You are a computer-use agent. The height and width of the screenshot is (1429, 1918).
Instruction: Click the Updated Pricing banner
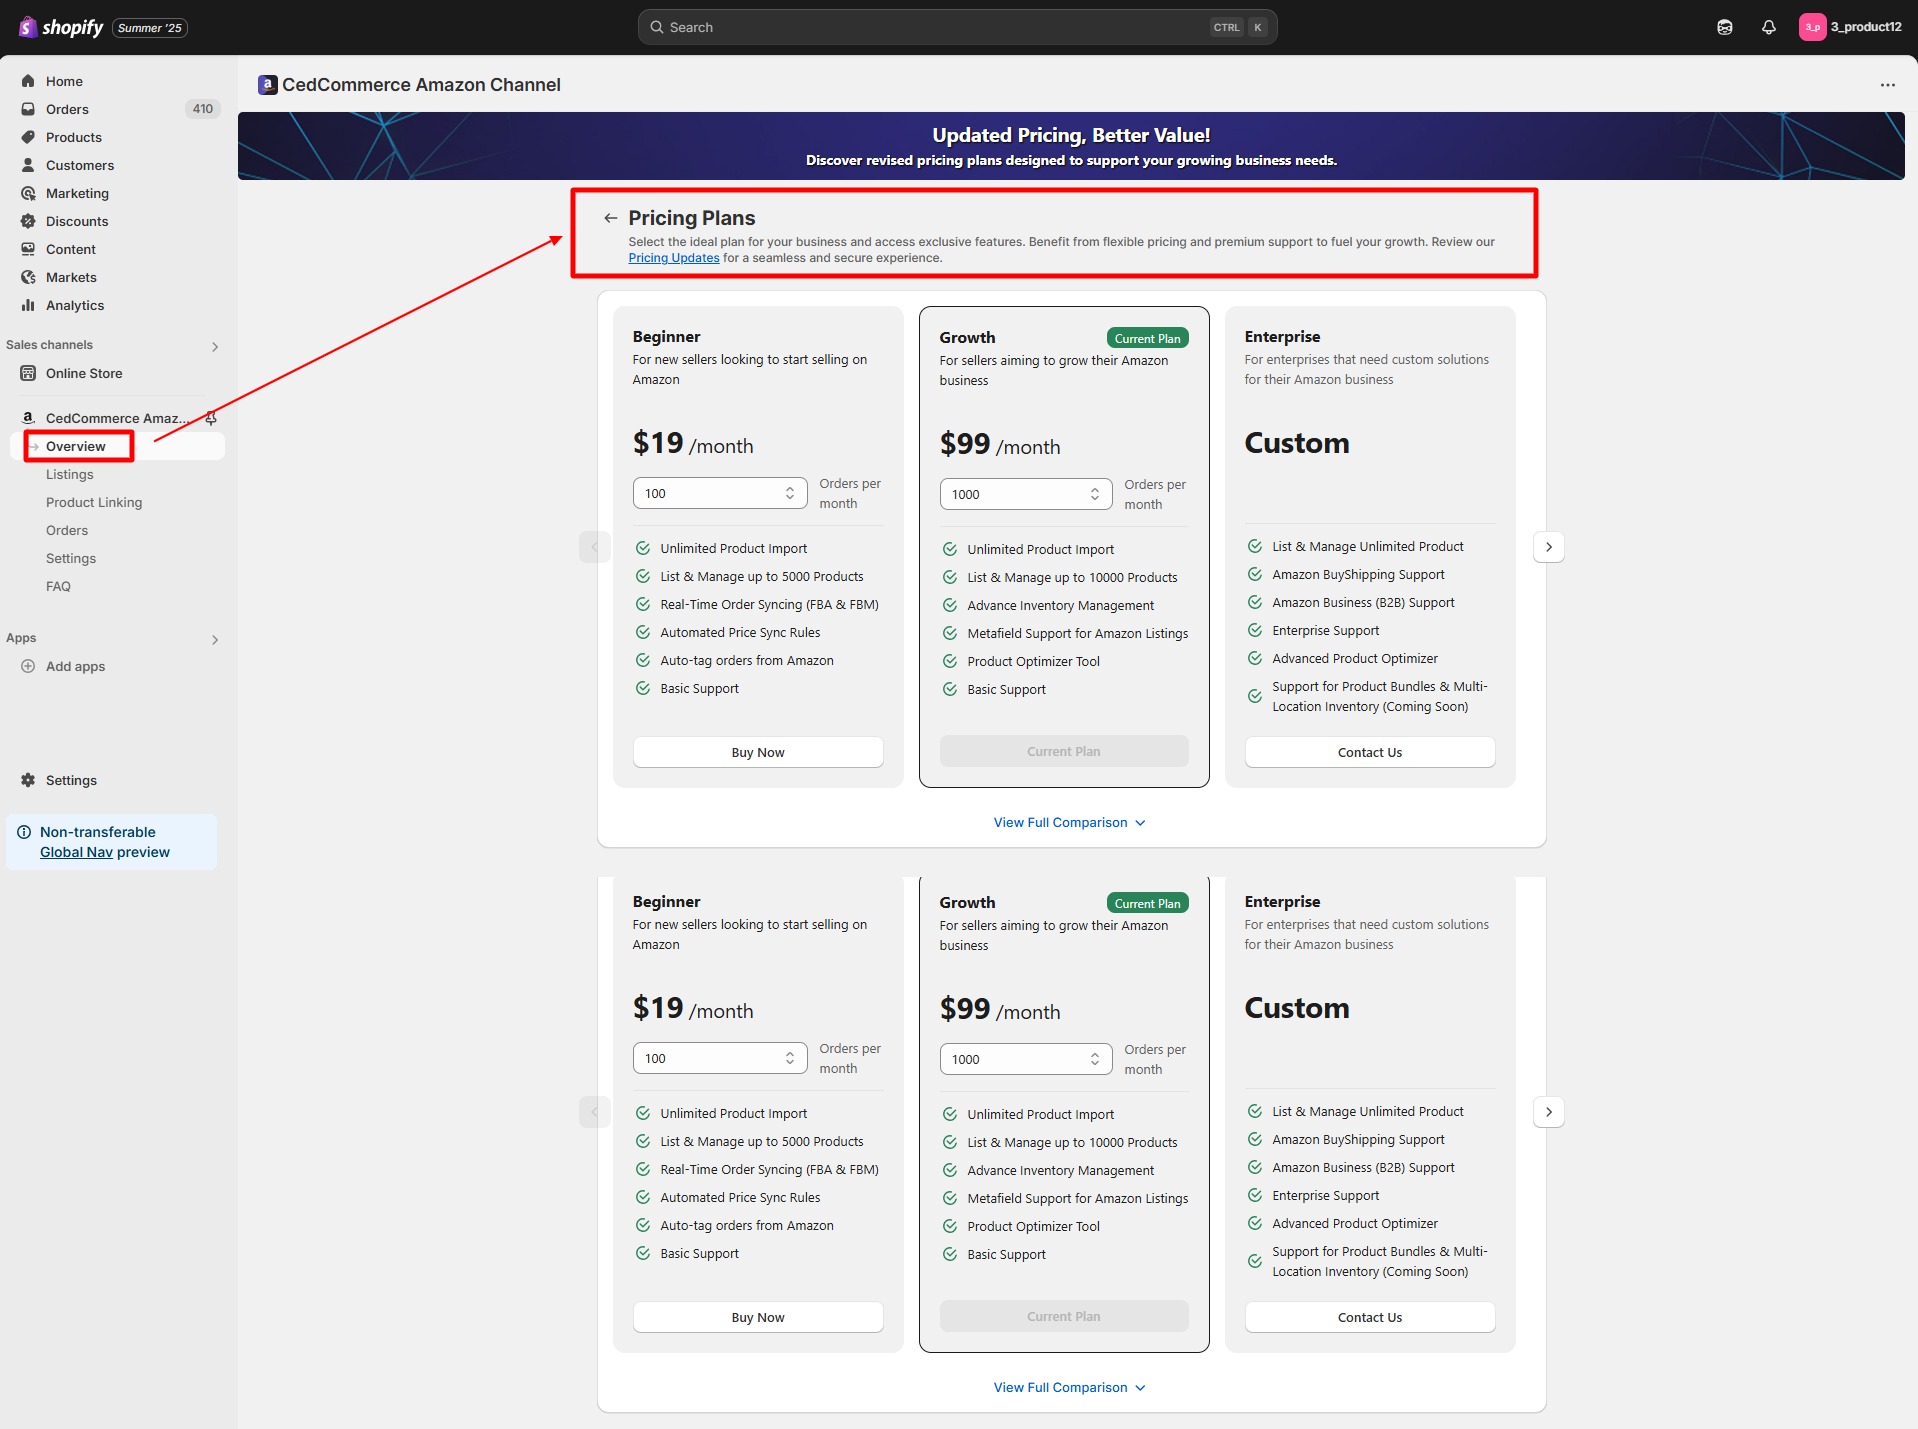tap(1071, 146)
